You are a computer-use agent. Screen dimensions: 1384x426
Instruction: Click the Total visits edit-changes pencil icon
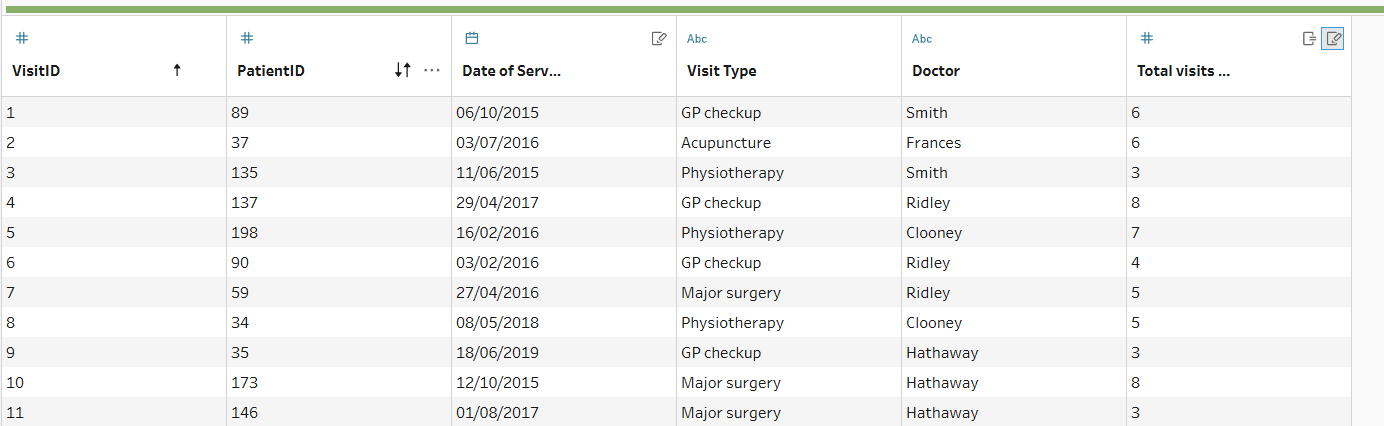pyautogui.click(x=1333, y=39)
